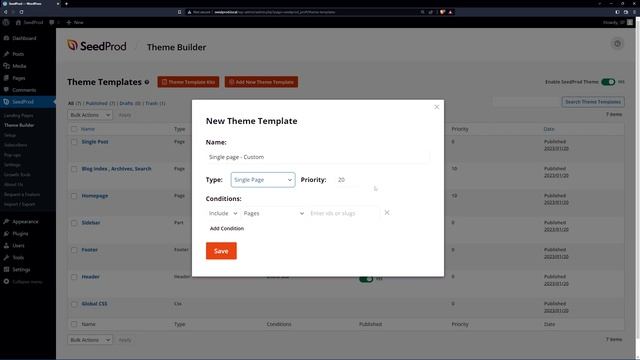Image resolution: width=640 pixels, height=360 pixels.
Task: Save the new theme template
Action: tap(221, 251)
